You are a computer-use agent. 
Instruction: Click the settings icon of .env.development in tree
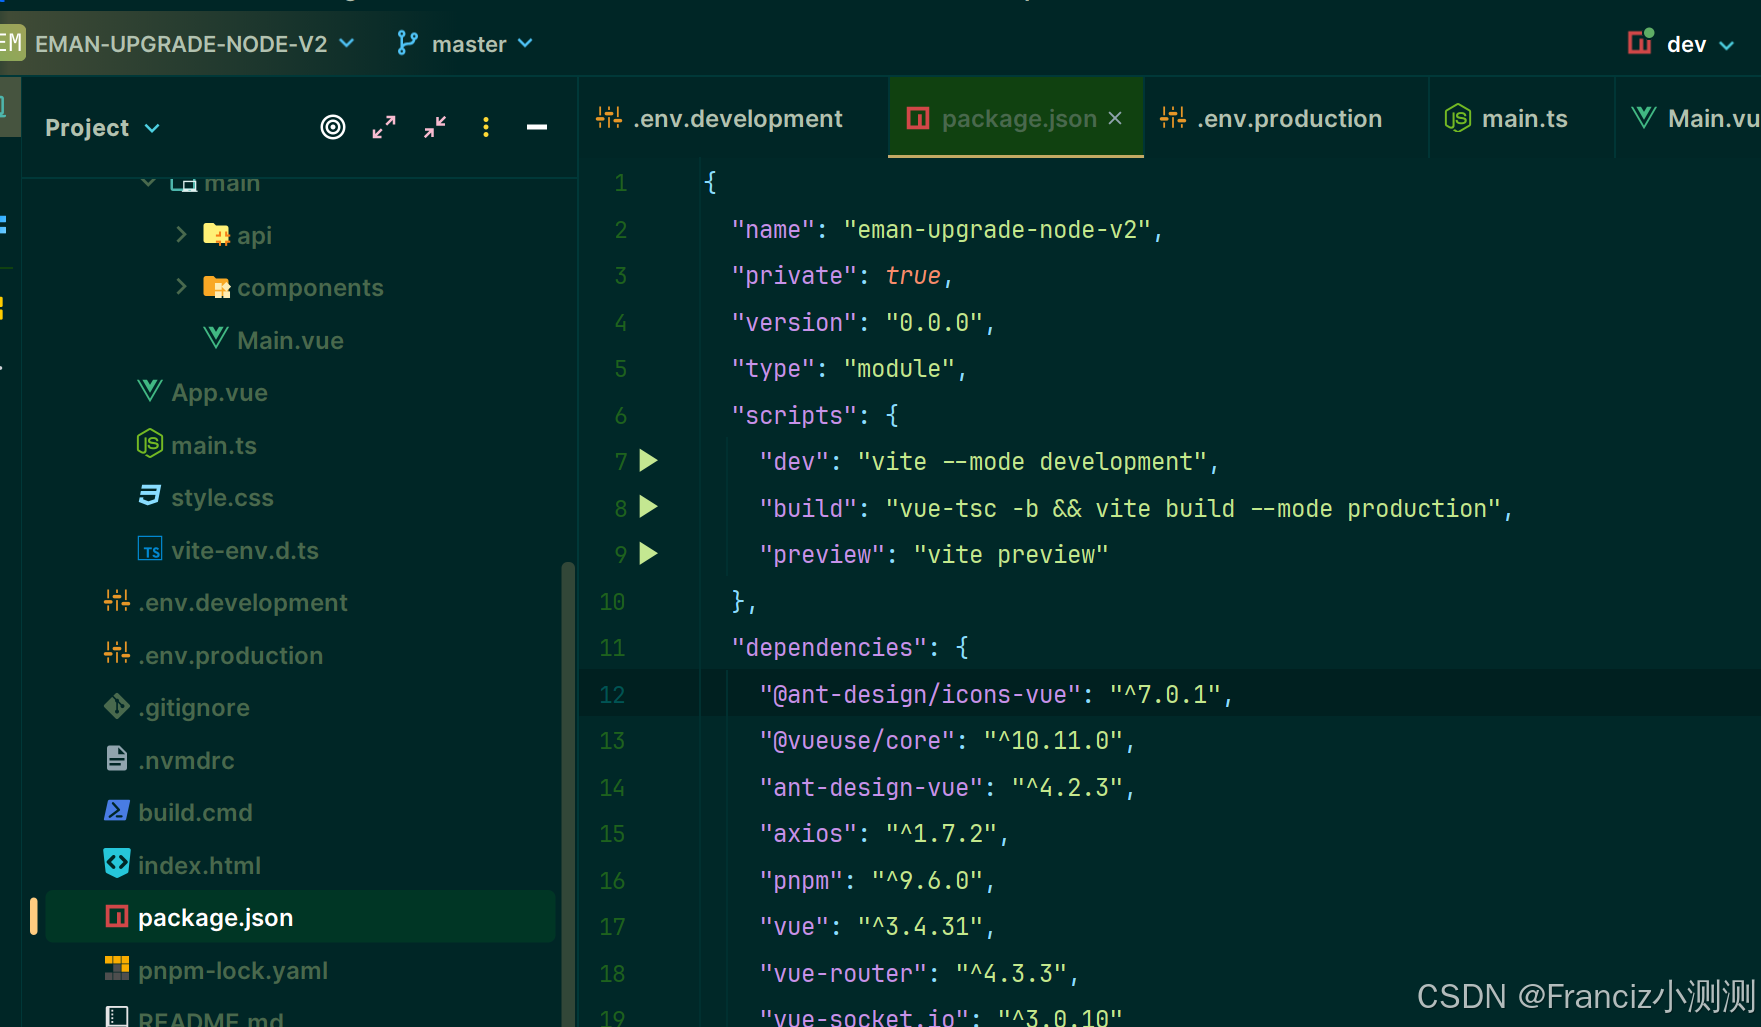click(x=117, y=601)
